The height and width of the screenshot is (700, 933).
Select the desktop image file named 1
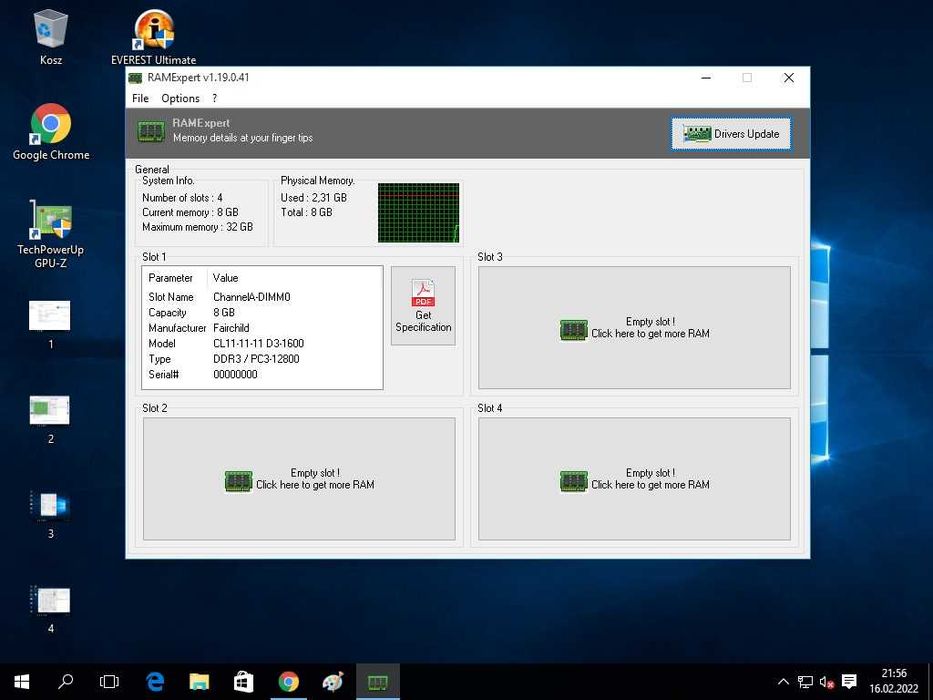click(x=50, y=316)
